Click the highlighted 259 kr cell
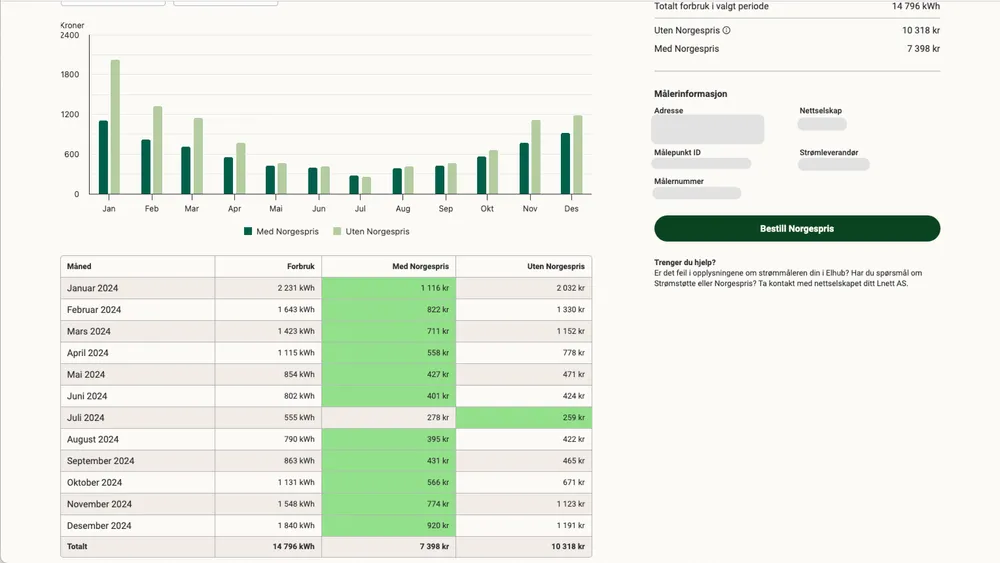The width and height of the screenshot is (1000, 563). [x=524, y=418]
